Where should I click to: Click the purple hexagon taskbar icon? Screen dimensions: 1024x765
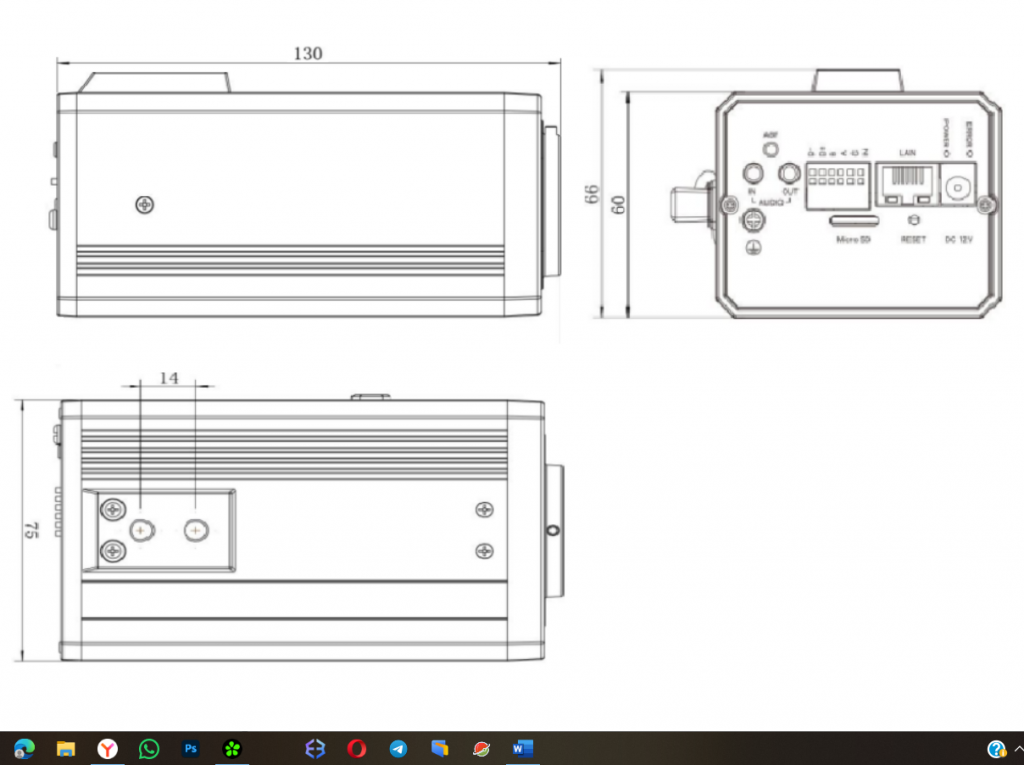[315, 748]
